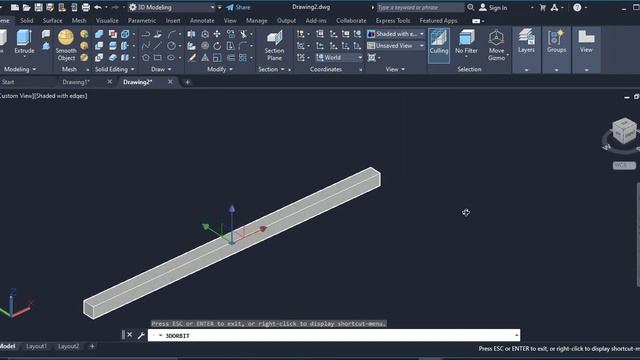Open the Mesh ribbon tab
This screenshot has width=640, height=360.
coord(79,20)
